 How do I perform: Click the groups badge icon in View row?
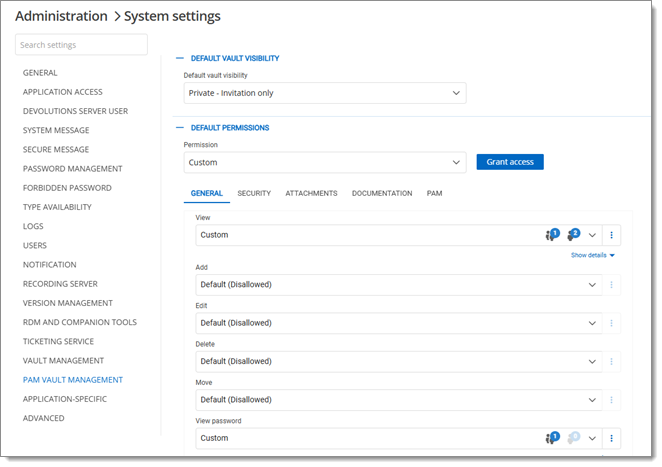(x=573, y=235)
